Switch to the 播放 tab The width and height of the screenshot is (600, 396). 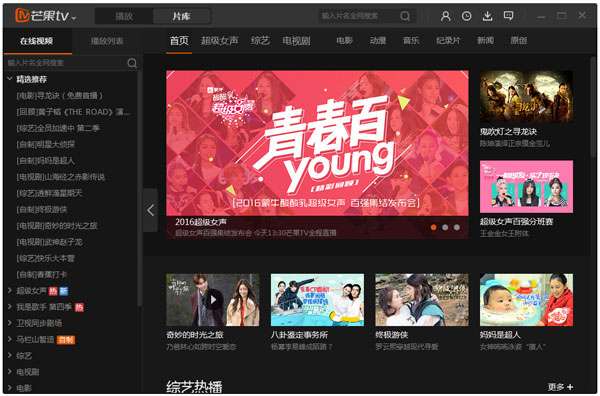pos(124,16)
